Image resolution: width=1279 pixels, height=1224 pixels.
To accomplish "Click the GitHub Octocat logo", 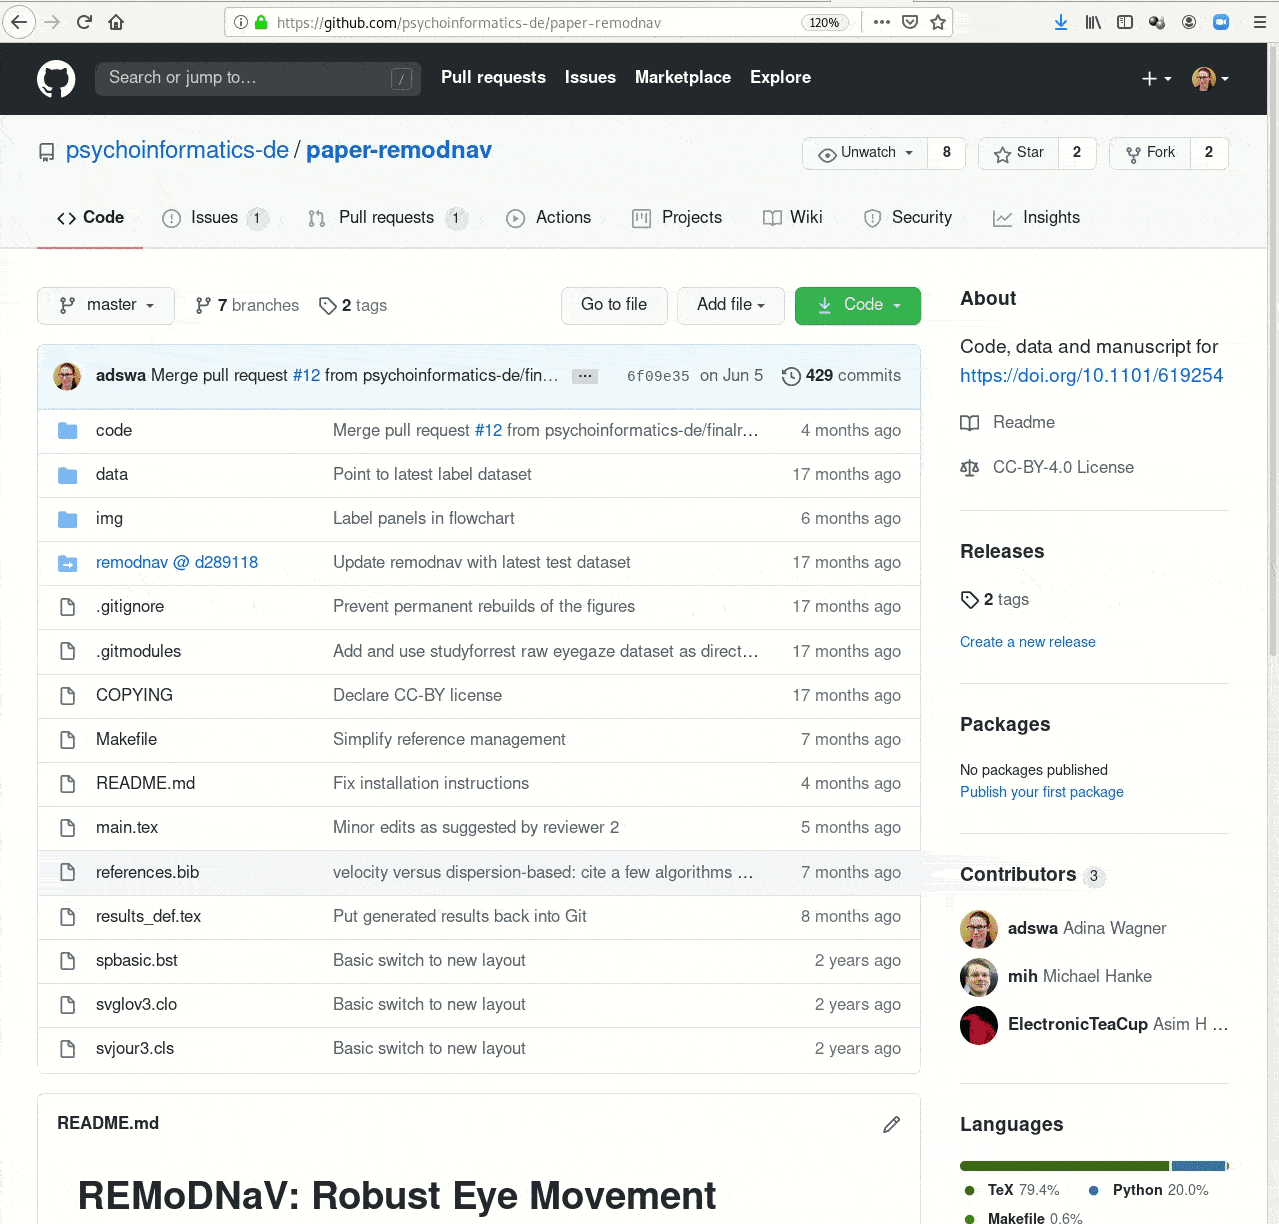I will pos(56,78).
